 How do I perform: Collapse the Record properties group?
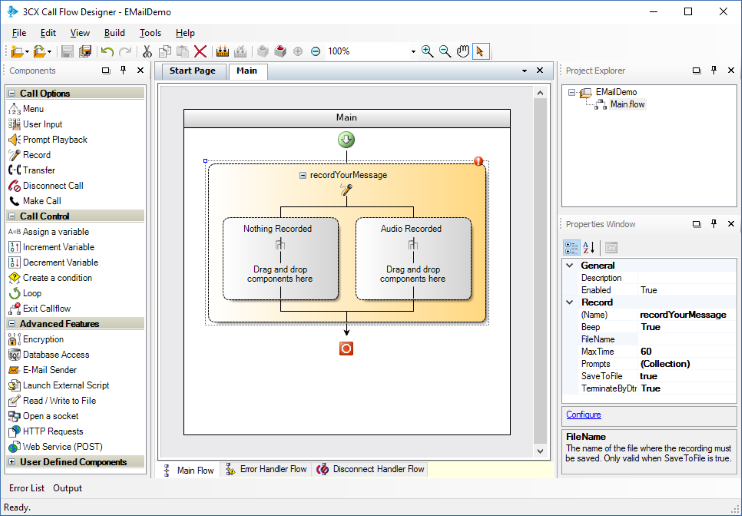pos(570,302)
